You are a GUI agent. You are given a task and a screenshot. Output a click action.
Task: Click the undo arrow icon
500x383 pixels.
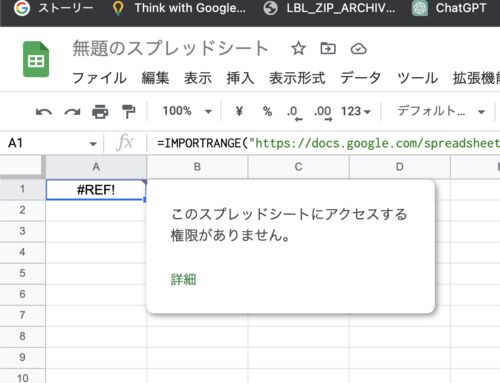(44, 112)
